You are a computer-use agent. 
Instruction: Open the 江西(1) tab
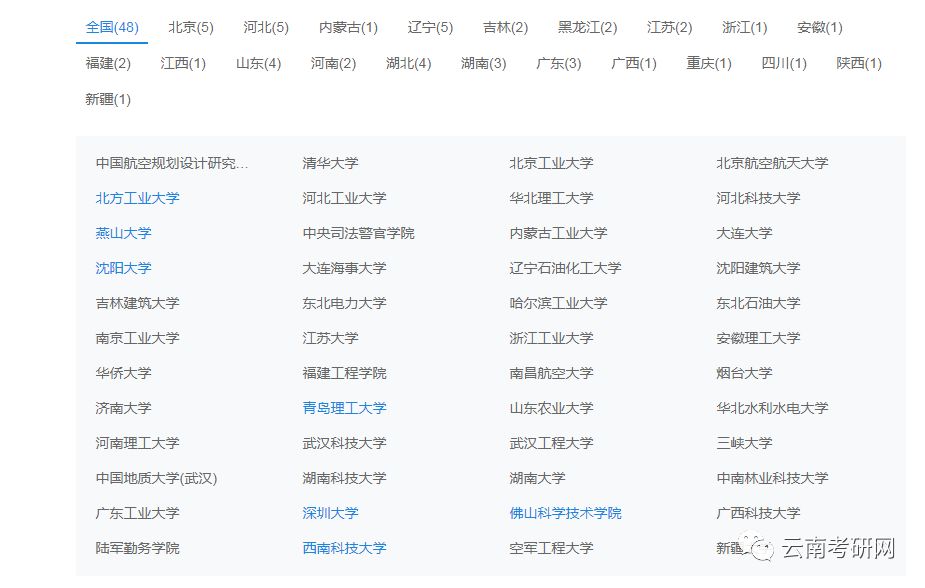(x=183, y=63)
